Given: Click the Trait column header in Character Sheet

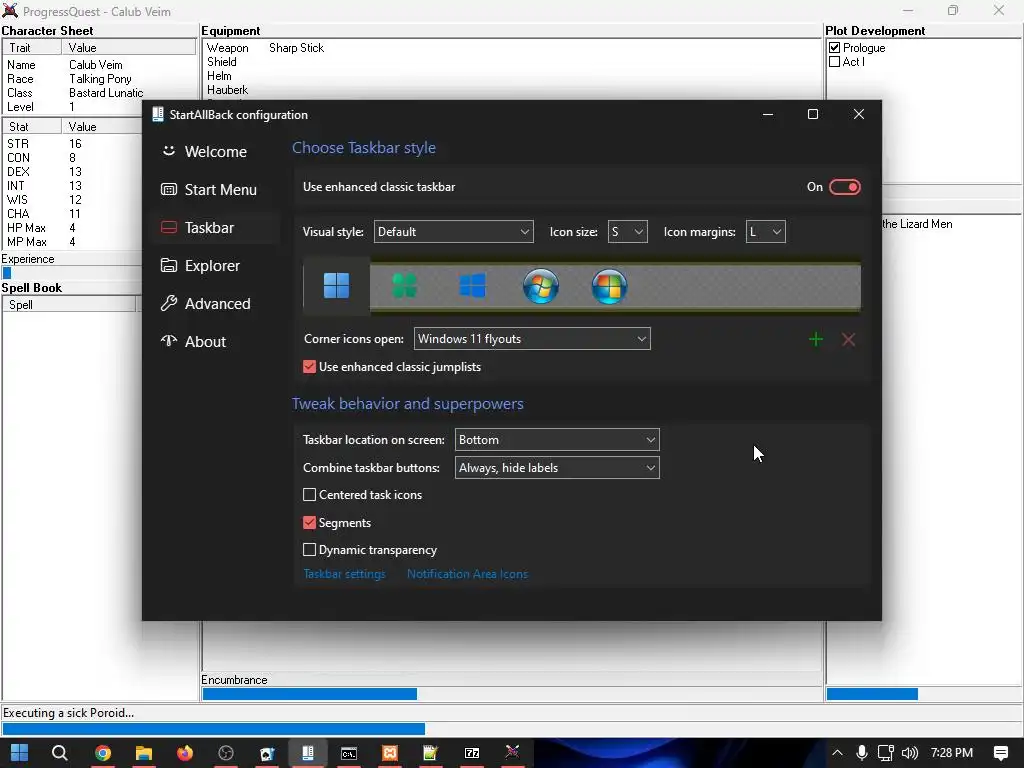Looking at the screenshot, I should point(32,48).
